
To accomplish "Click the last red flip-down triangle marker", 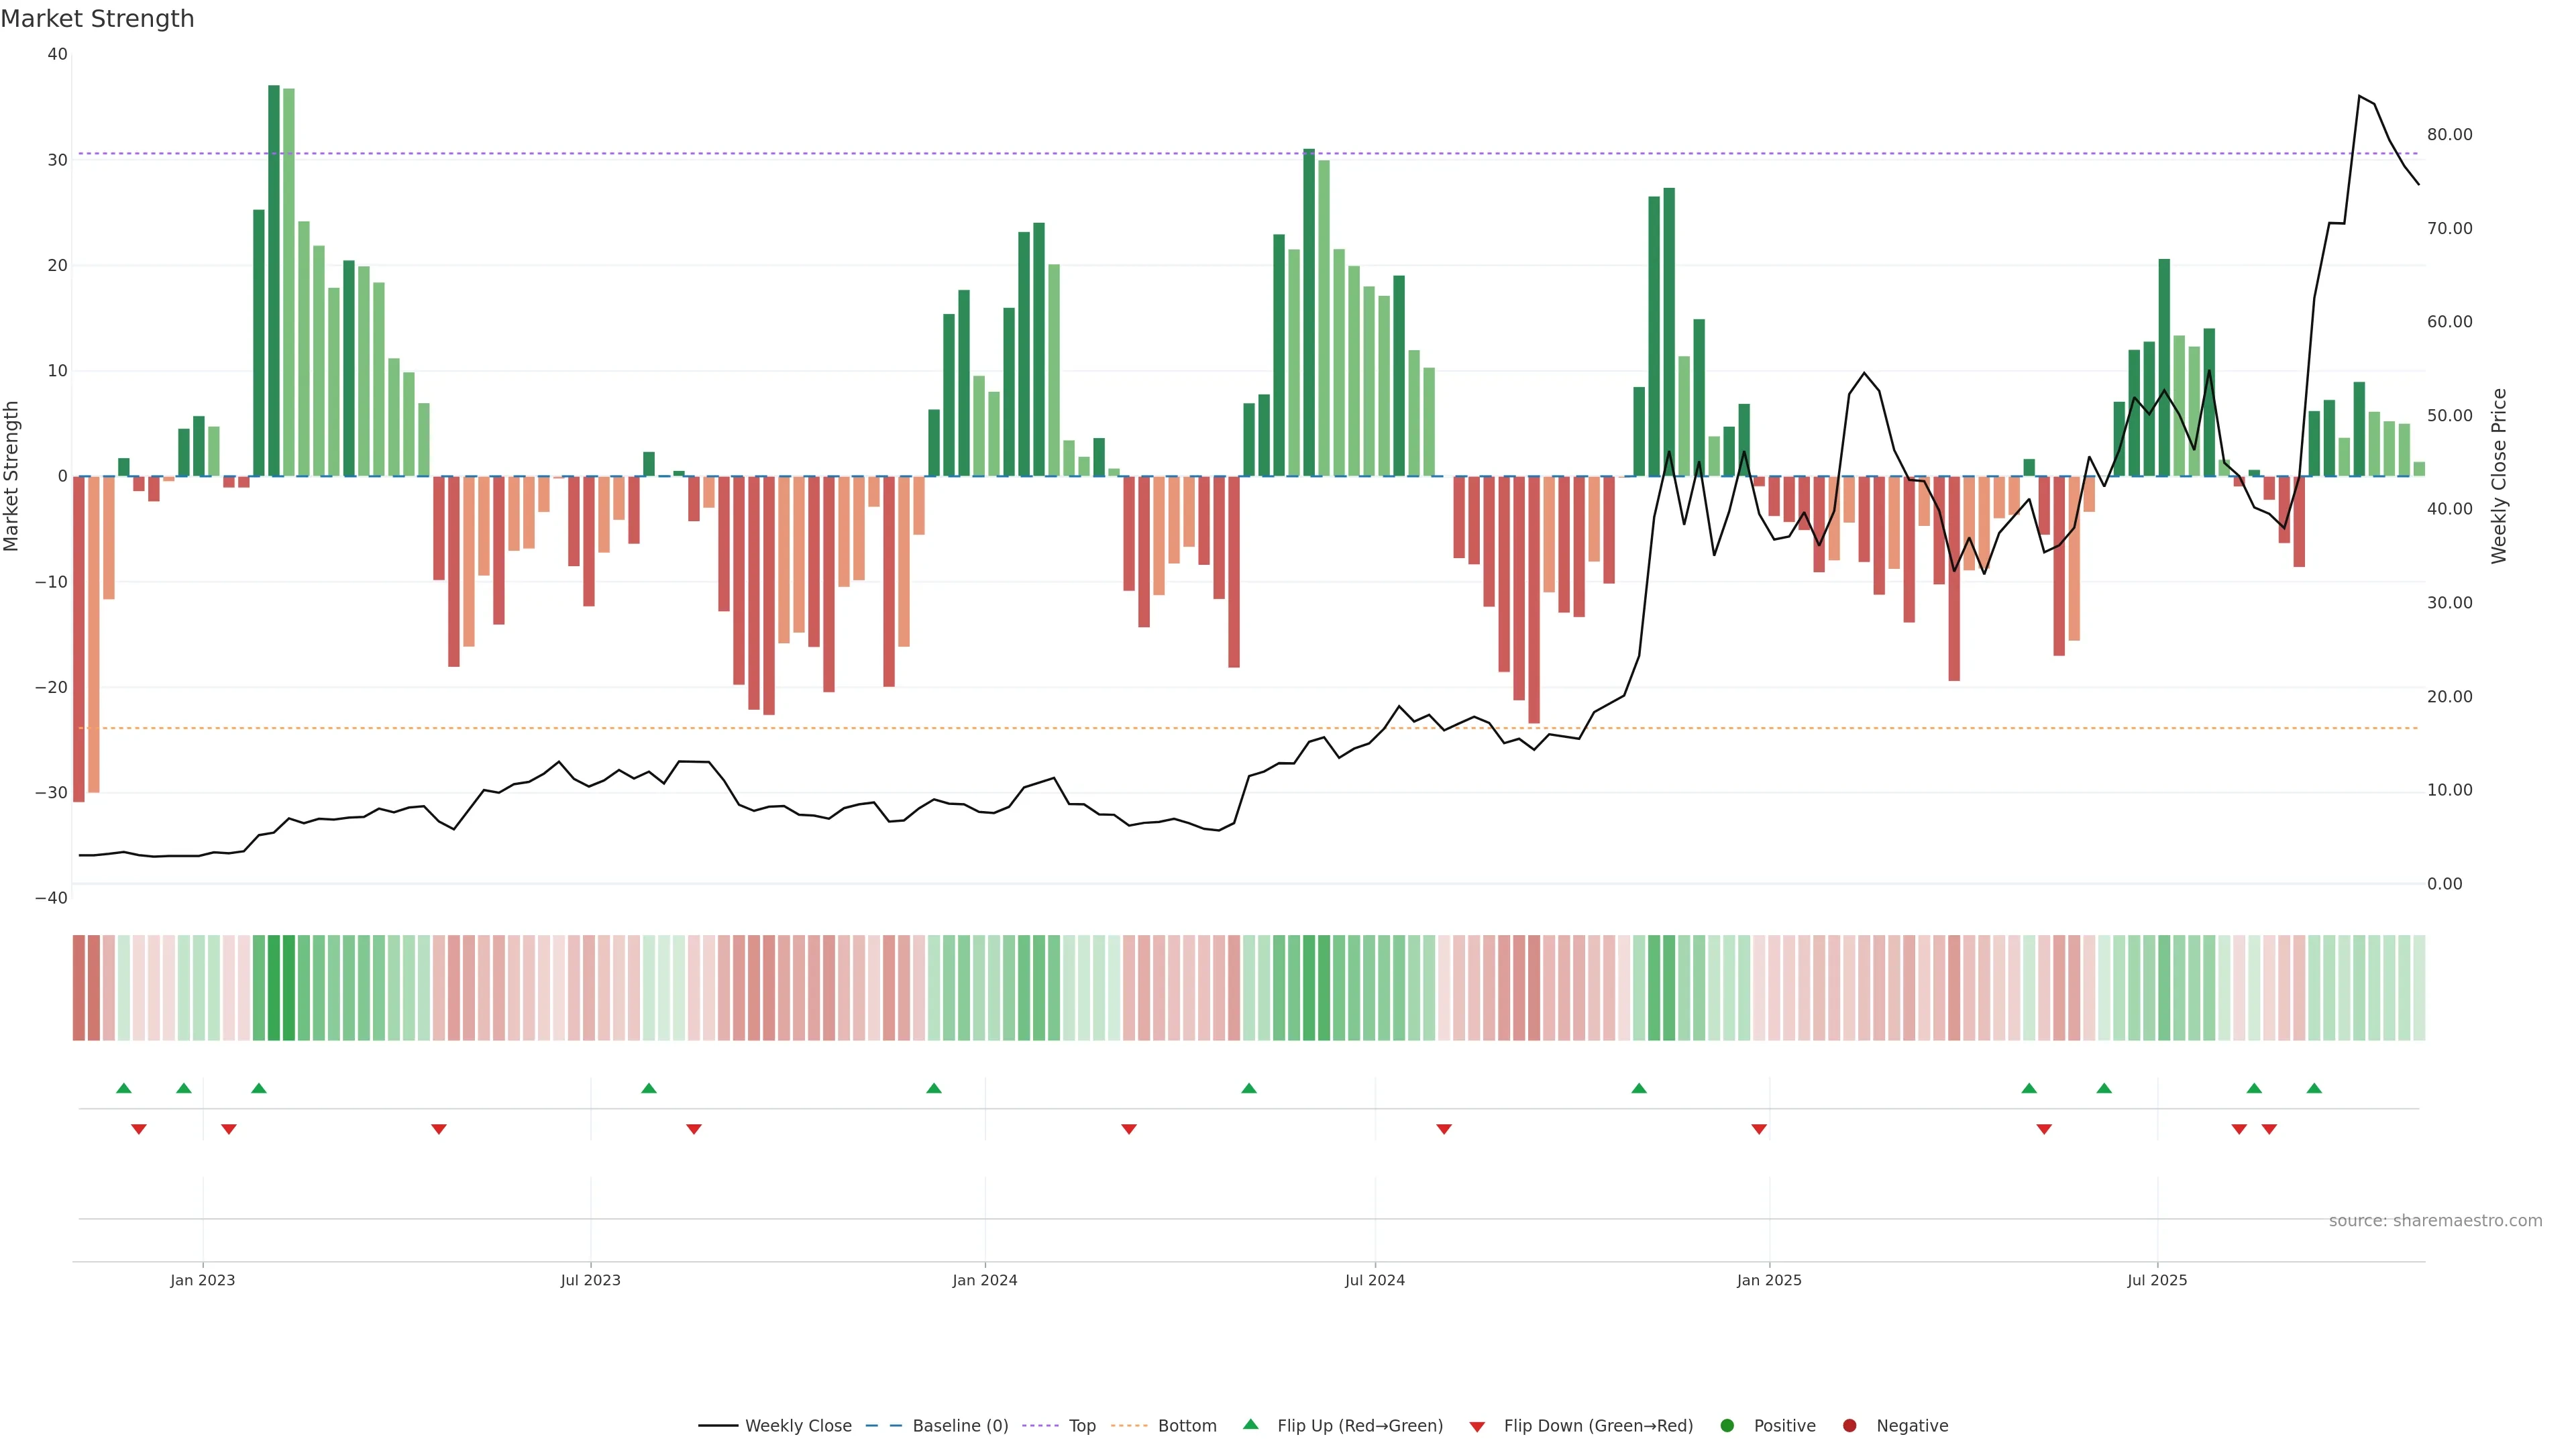I will [x=2269, y=1129].
